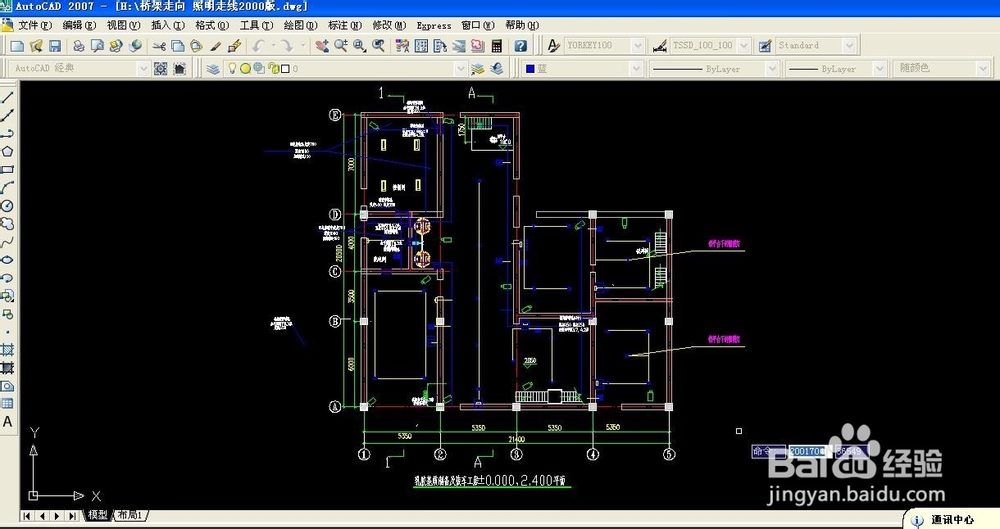Open the YORKEY100 text style dropdown
Viewport: 1000px width, 529px height.
pyautogui.click(x=637, y=45)
